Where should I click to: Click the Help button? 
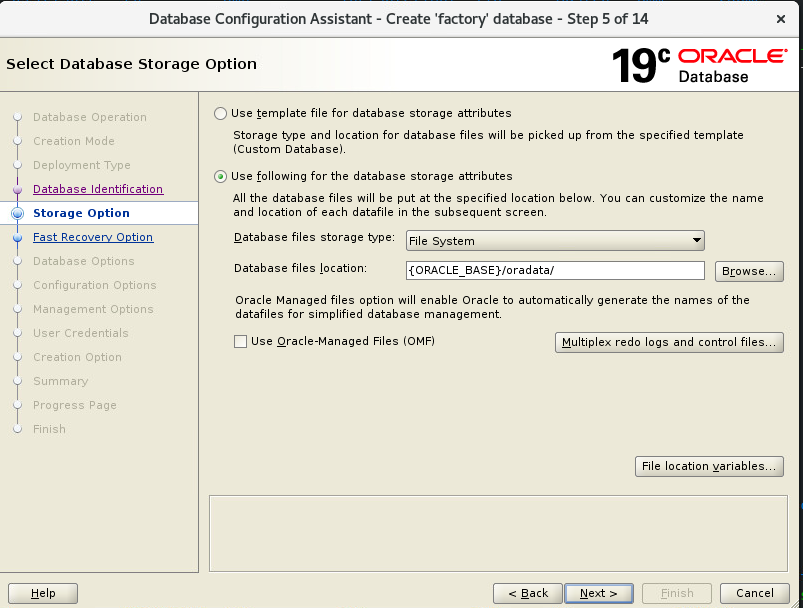[x=43, y=593]
